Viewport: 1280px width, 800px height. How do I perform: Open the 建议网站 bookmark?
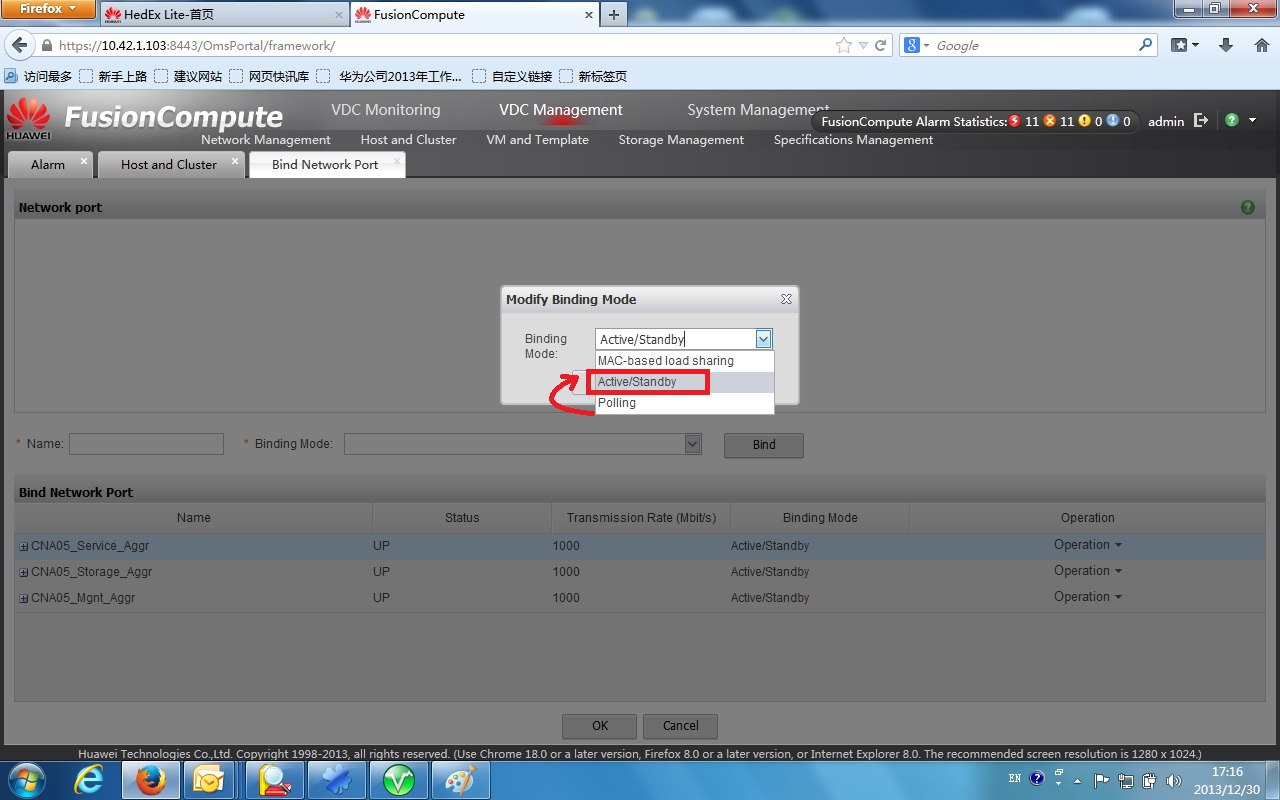[x=188, y=76]
